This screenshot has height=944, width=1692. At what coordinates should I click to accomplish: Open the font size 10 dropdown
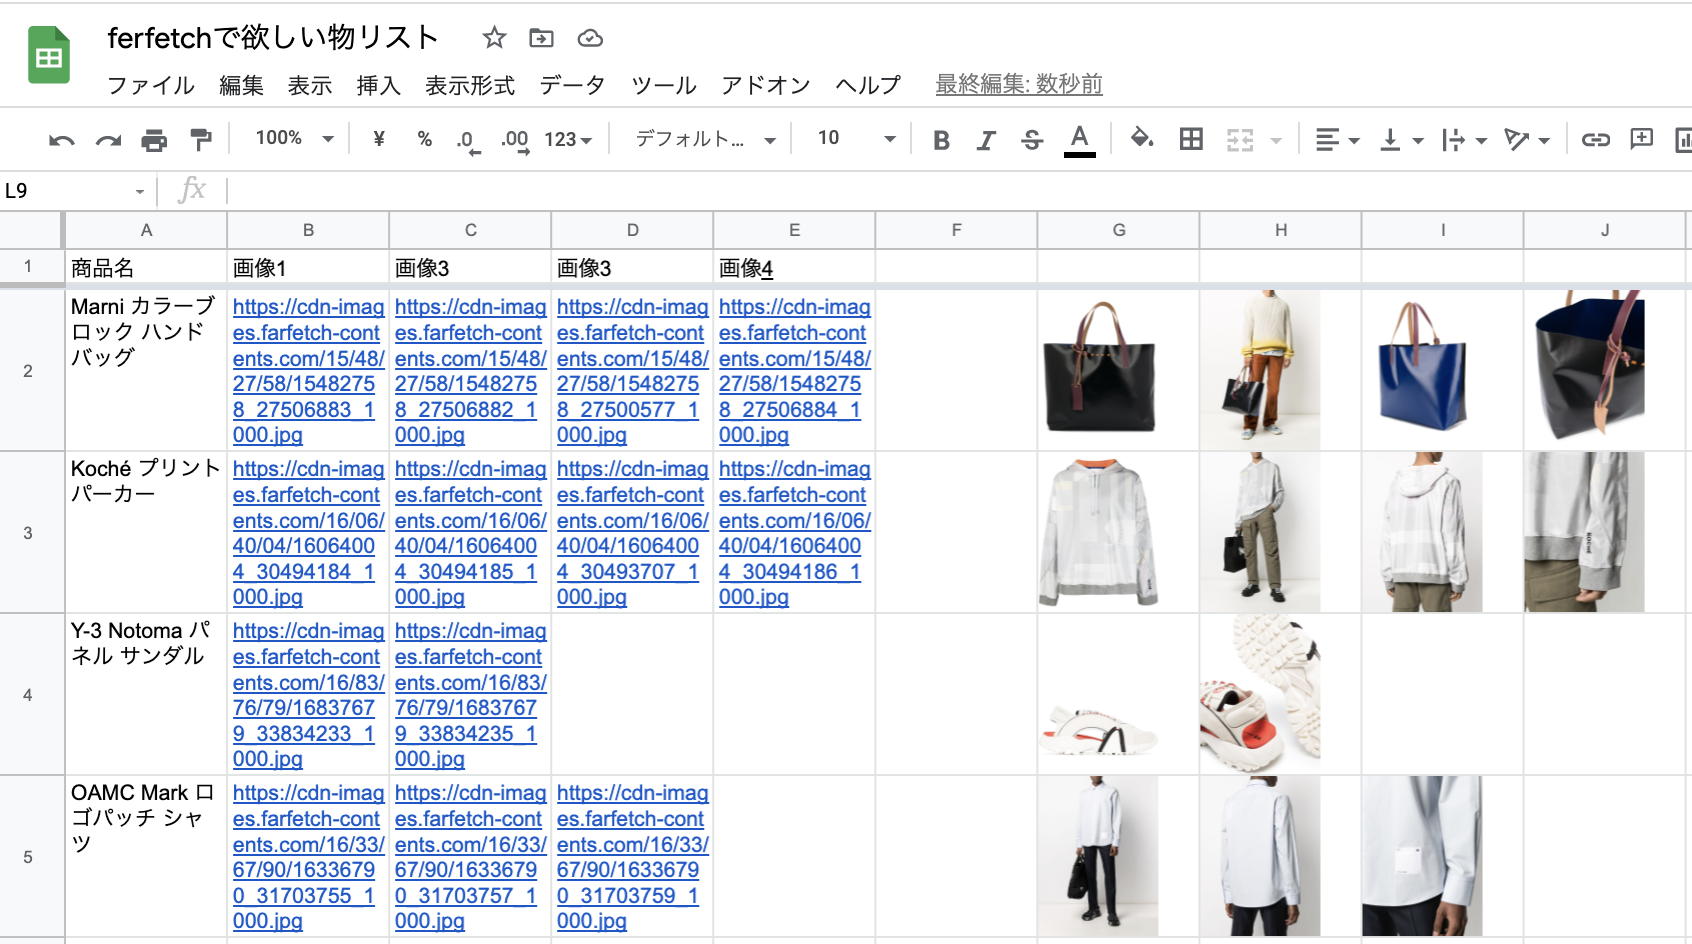click(855, 138)
